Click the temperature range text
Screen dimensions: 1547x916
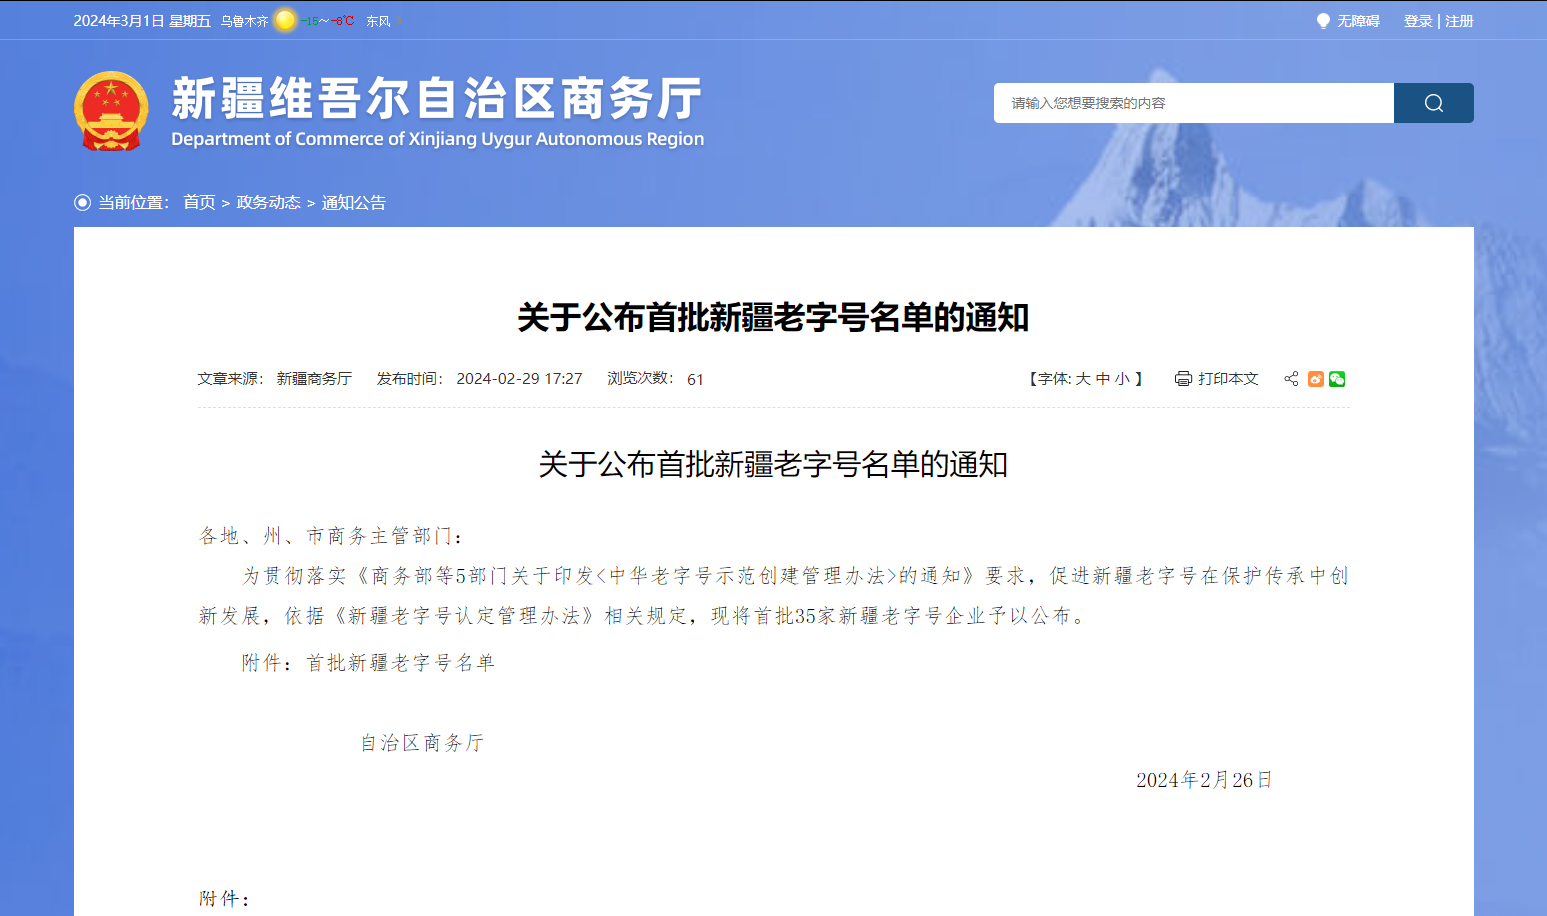(x=328, y=21)
